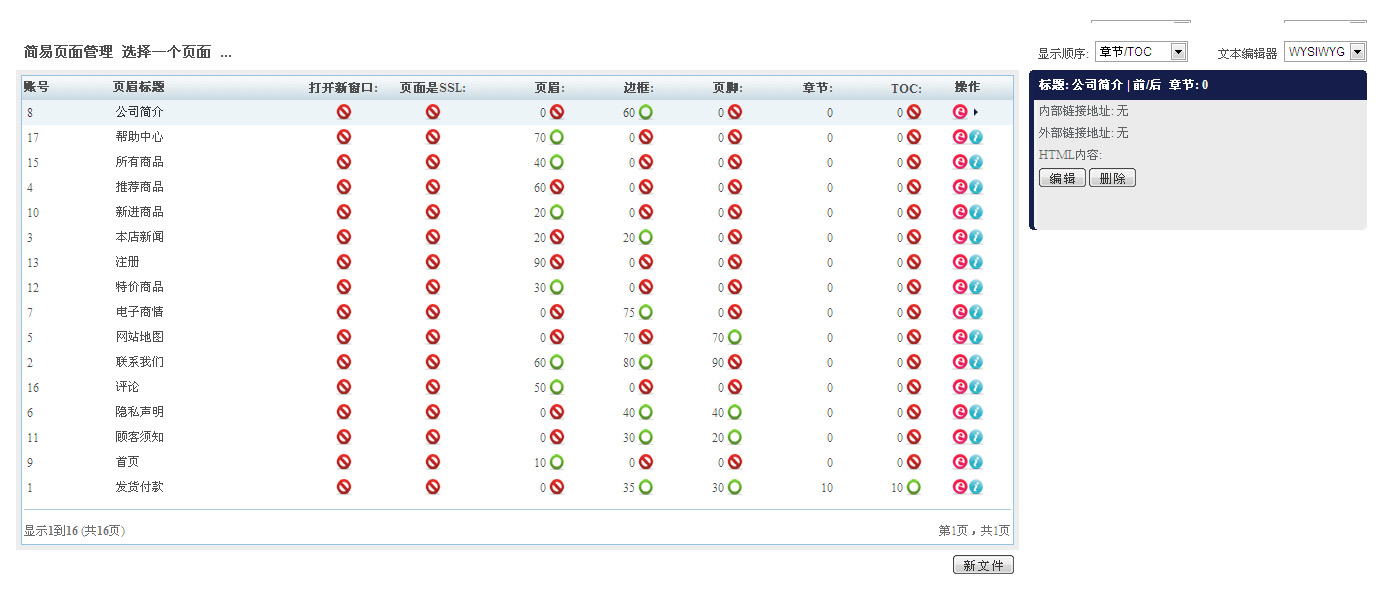Click the 删除 button in side panel
The width and height of the screenshot is (1383, 602).
click(1112, 178)
